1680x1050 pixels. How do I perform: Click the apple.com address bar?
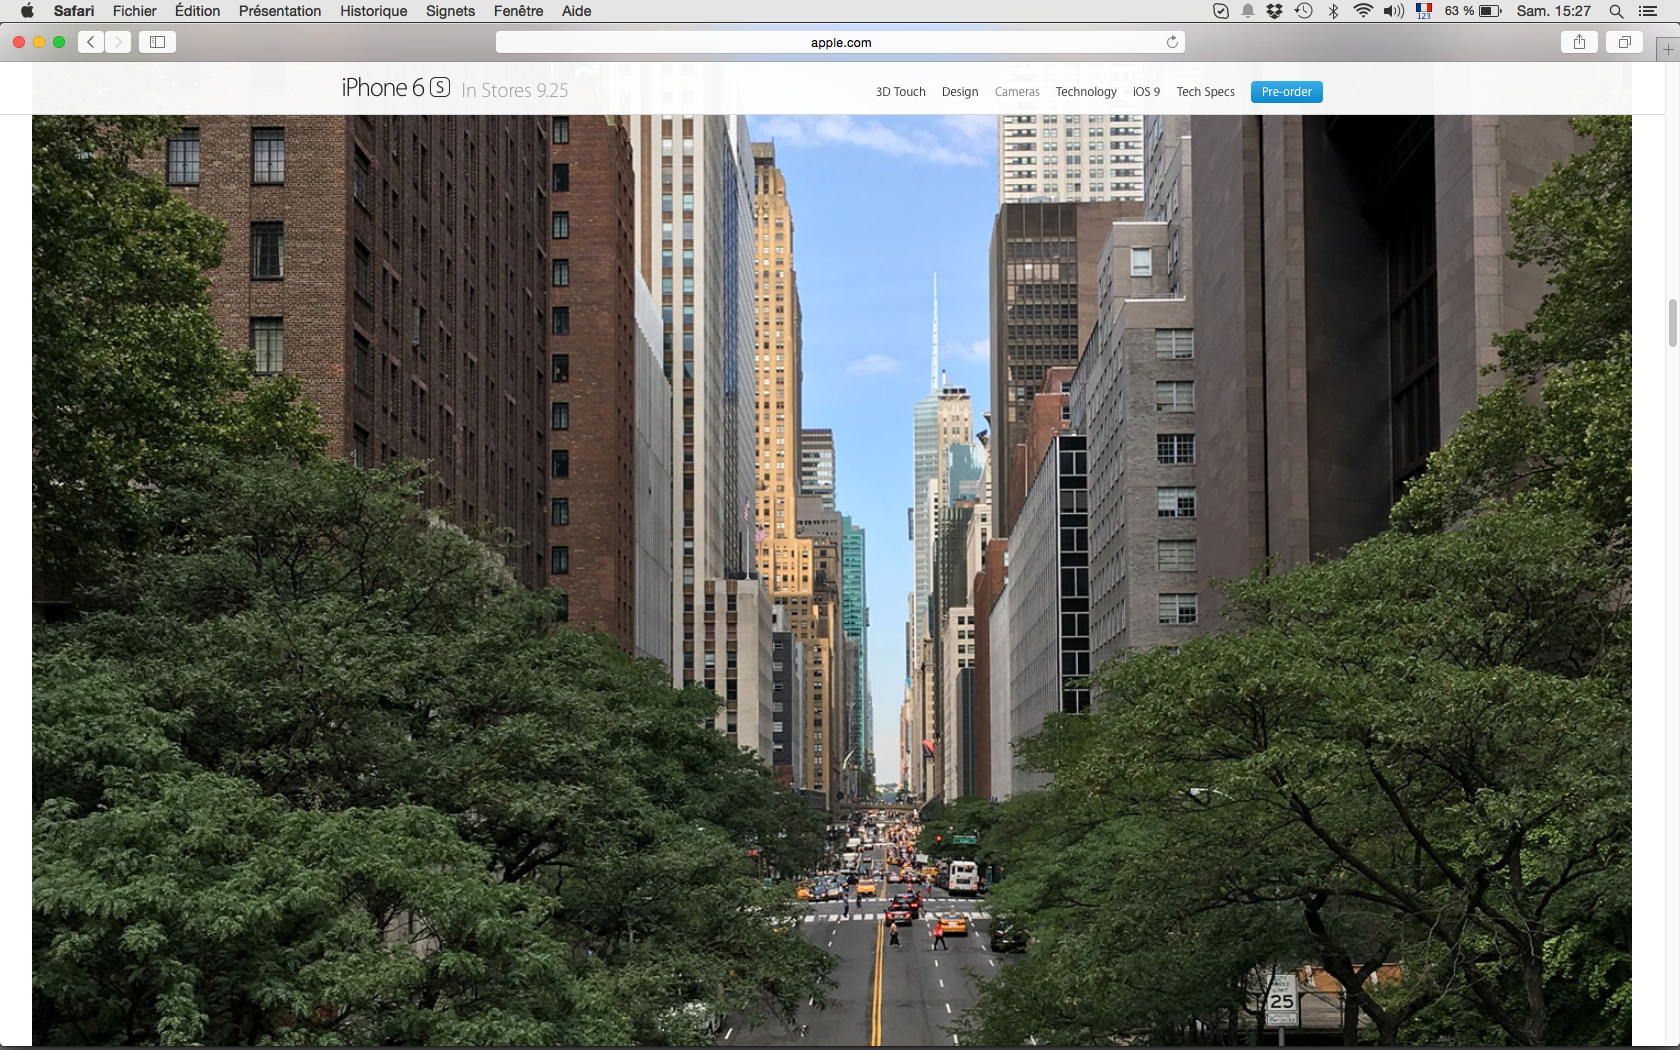coord(841,42)
